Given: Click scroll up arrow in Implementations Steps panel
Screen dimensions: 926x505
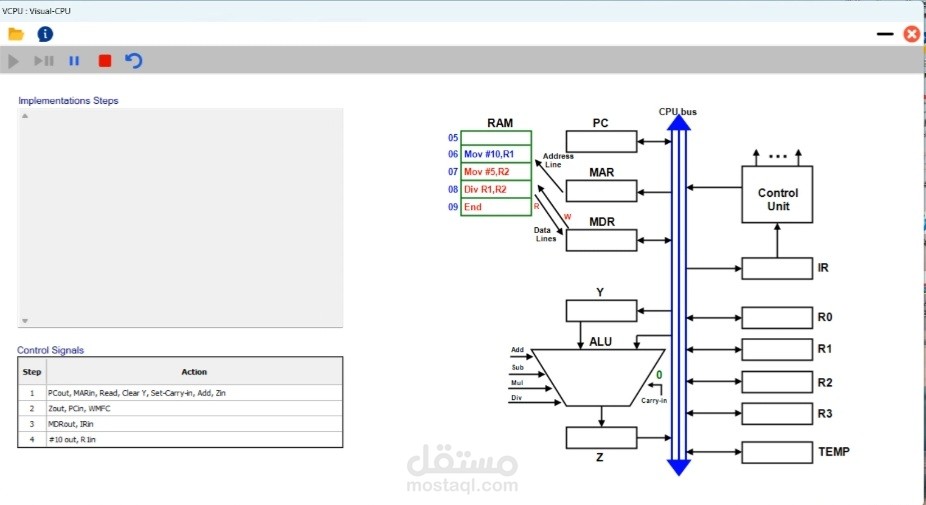Looking at the screenshot, I should [25, 116].
